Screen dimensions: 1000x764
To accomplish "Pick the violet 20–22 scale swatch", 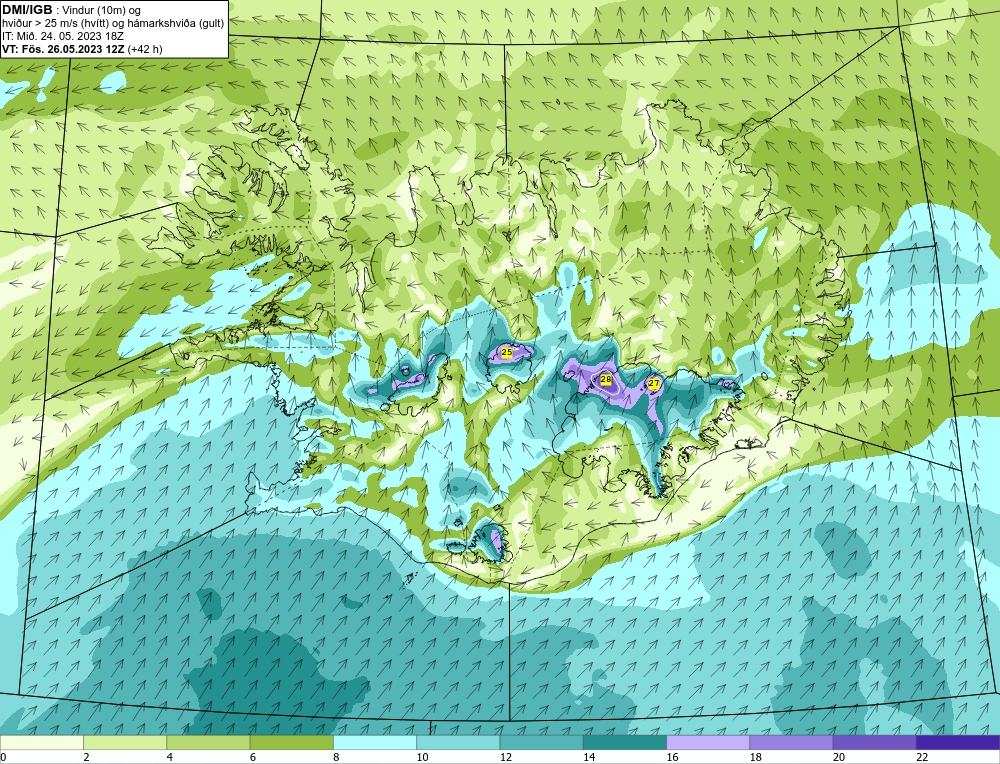I will [x=874, y=743].
